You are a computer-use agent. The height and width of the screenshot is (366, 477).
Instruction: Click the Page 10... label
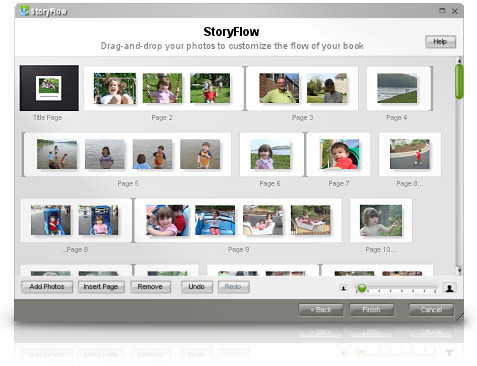(381, 250)
